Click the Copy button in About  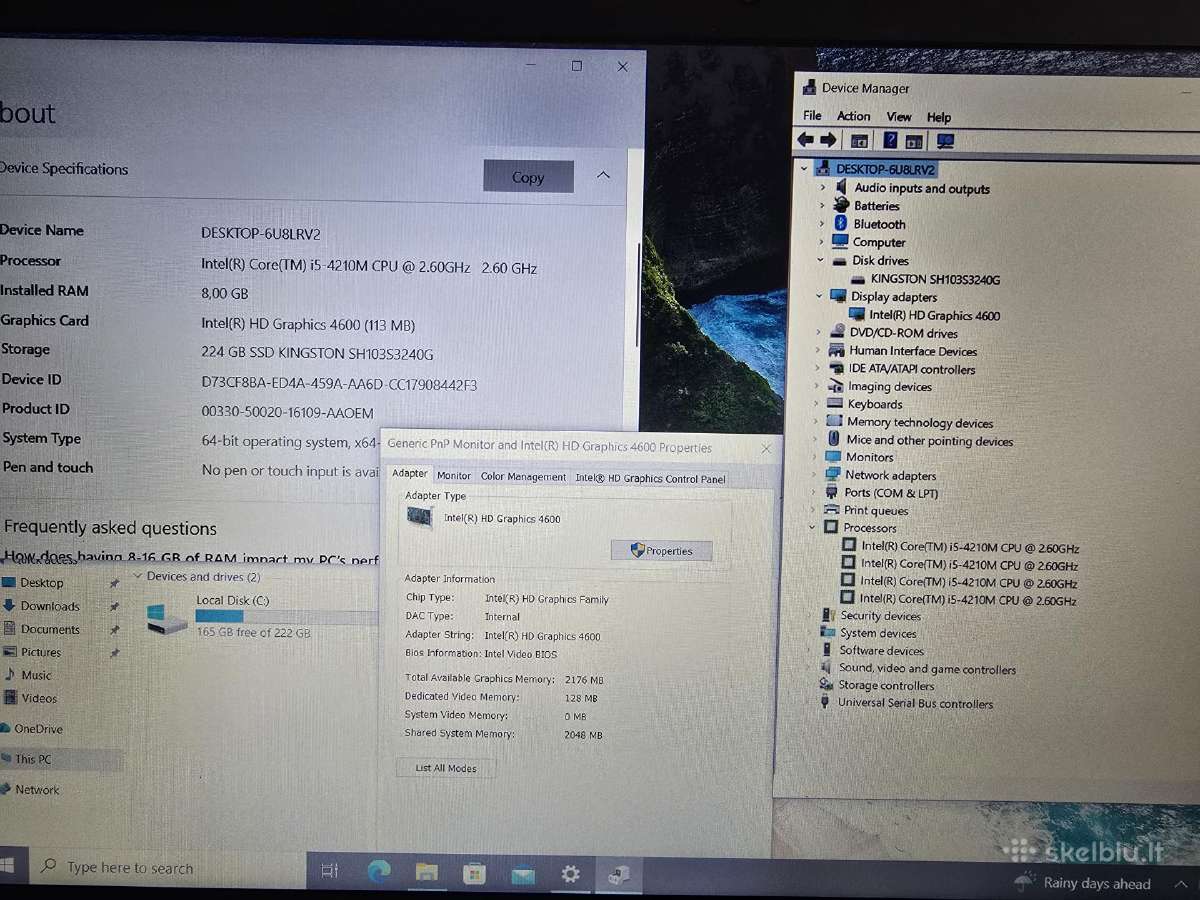pos(528,177)
